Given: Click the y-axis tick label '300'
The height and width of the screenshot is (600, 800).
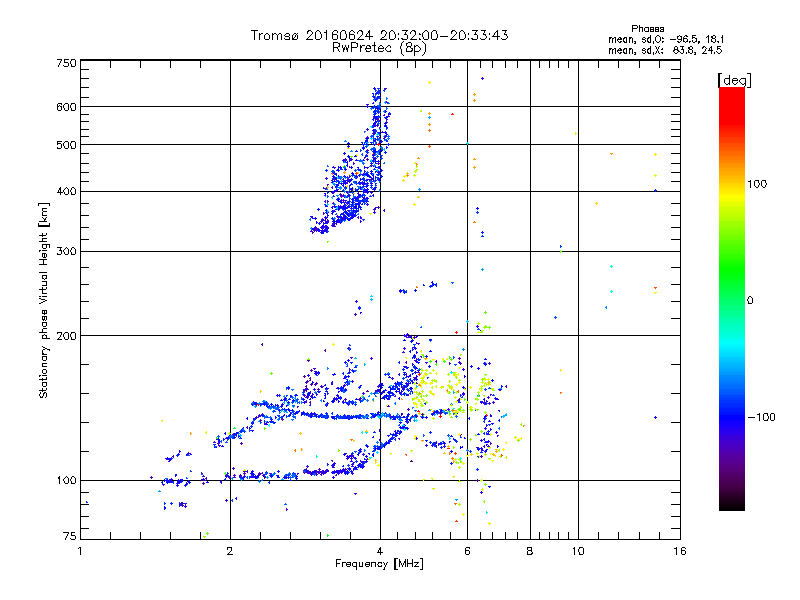Looking at the screenshot, I should click(66, 252).
